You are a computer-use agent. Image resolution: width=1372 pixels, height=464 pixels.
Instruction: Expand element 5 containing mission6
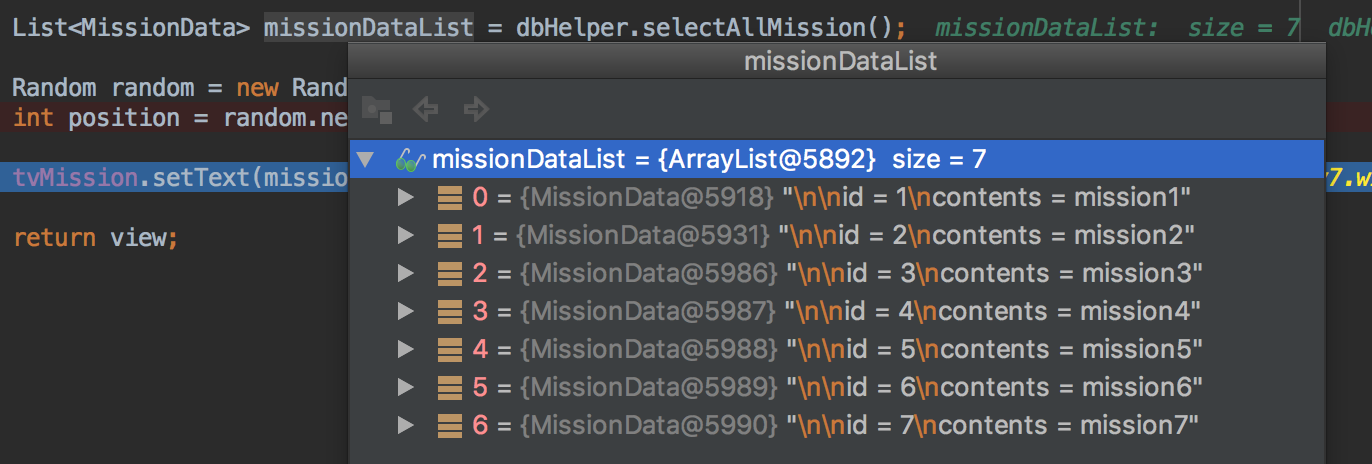point(405,388)
